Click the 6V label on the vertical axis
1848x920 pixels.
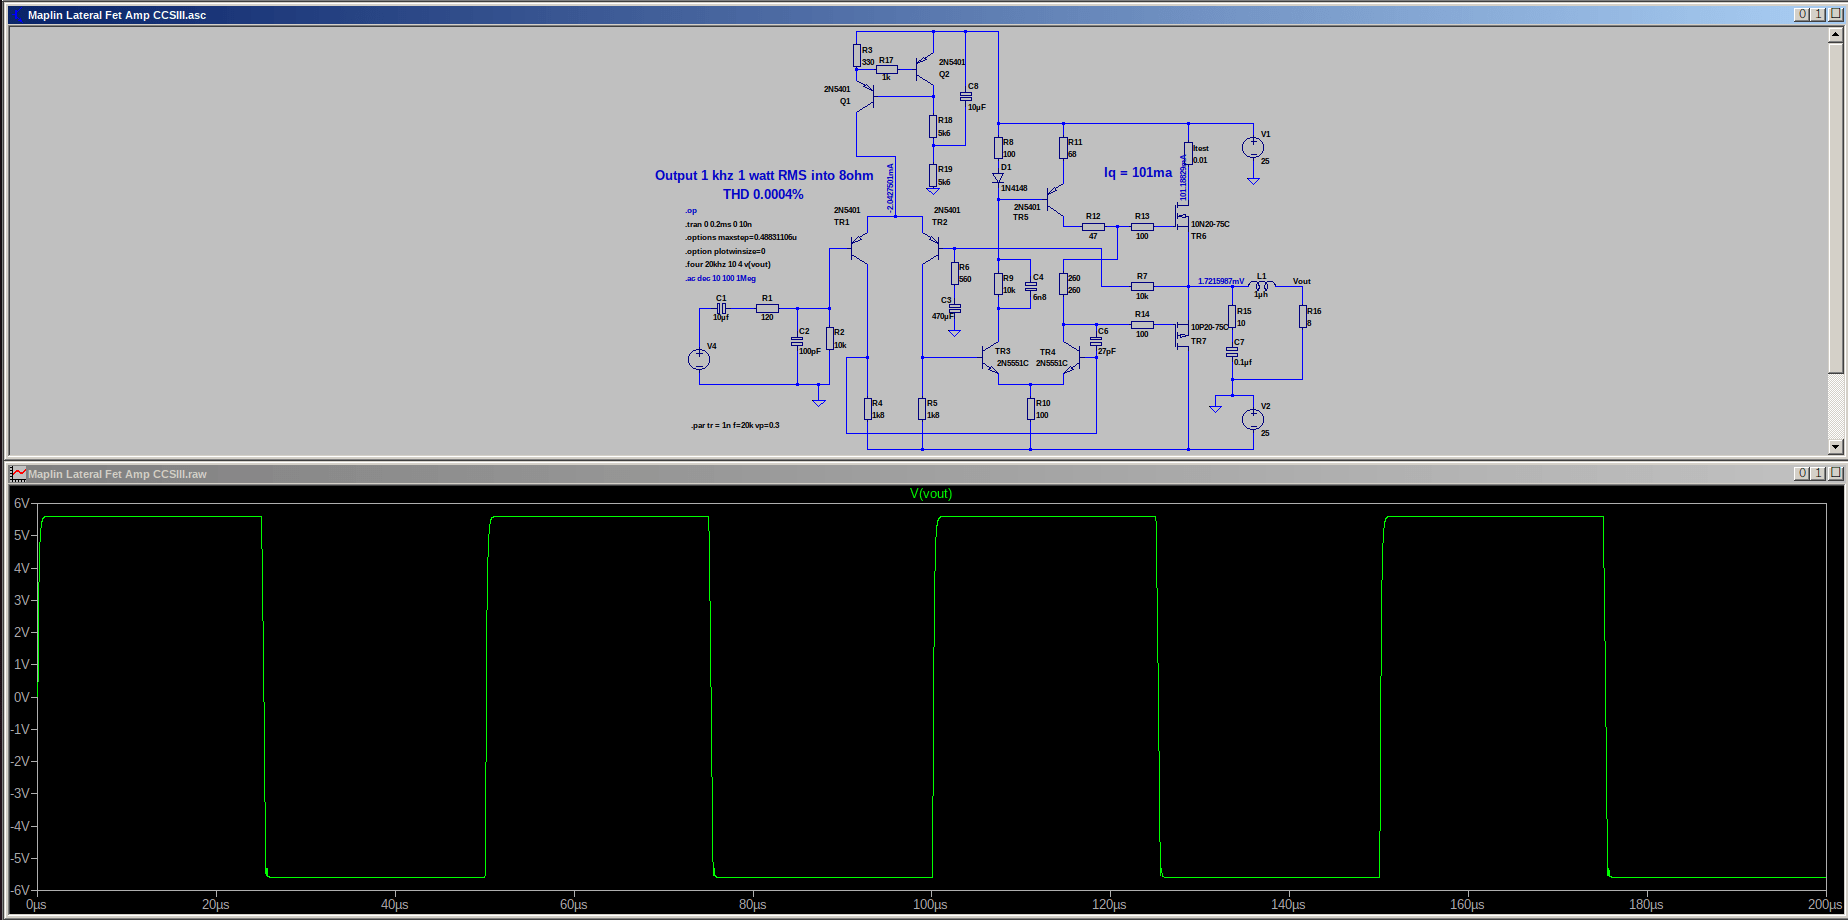22,503
